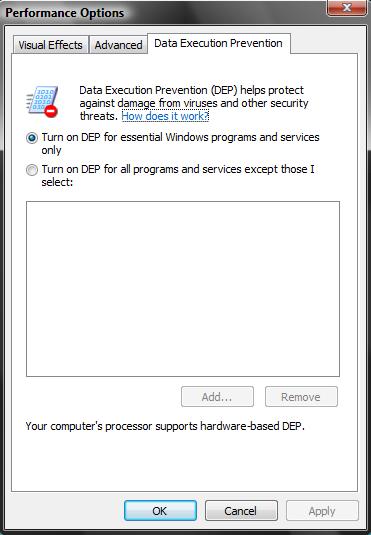Click the hardware-based DEP support message
371x535 pixels.
[x=165, y=426]
